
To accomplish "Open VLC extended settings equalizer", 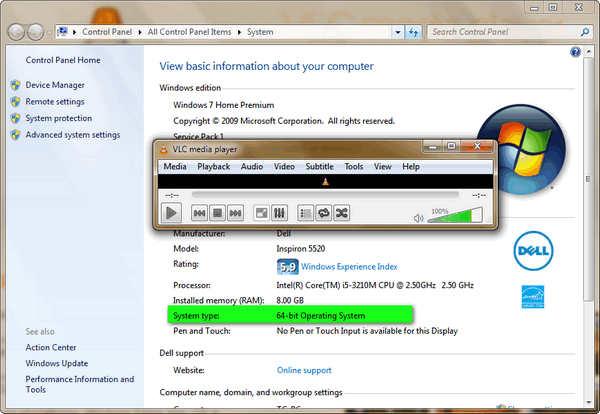I will click(279, 213).
